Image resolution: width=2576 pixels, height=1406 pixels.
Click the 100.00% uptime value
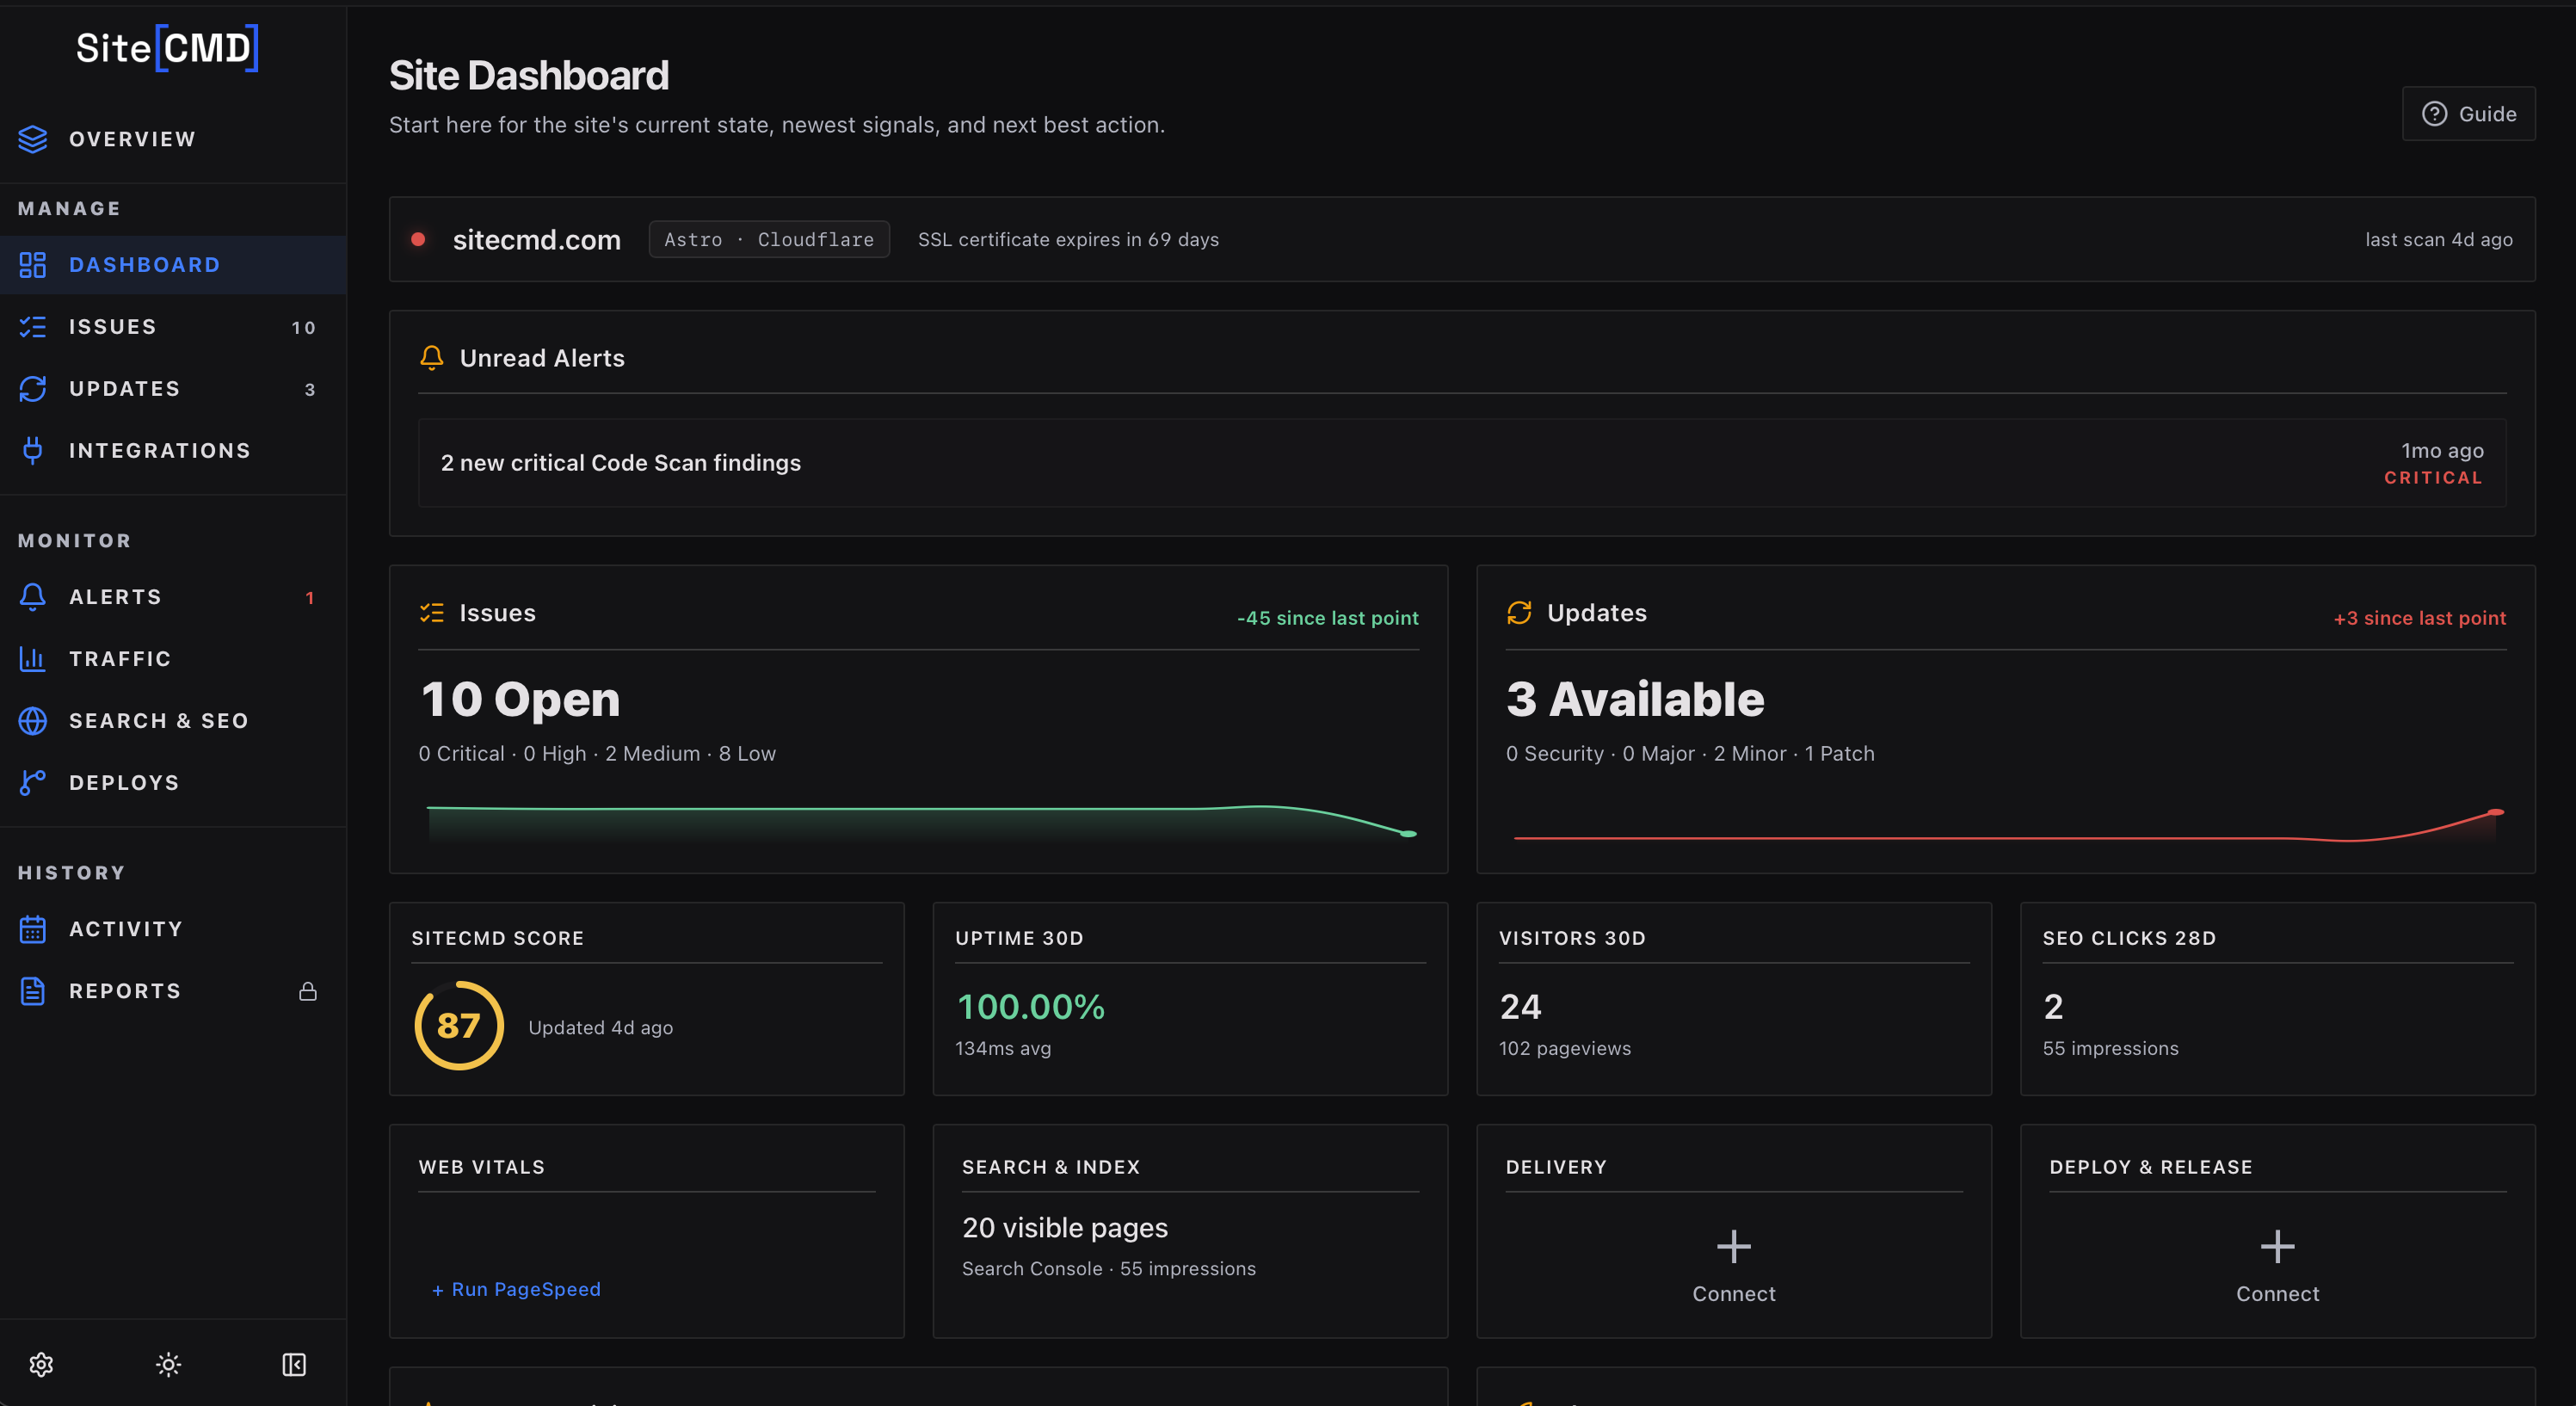(x=1031, y=1007)
